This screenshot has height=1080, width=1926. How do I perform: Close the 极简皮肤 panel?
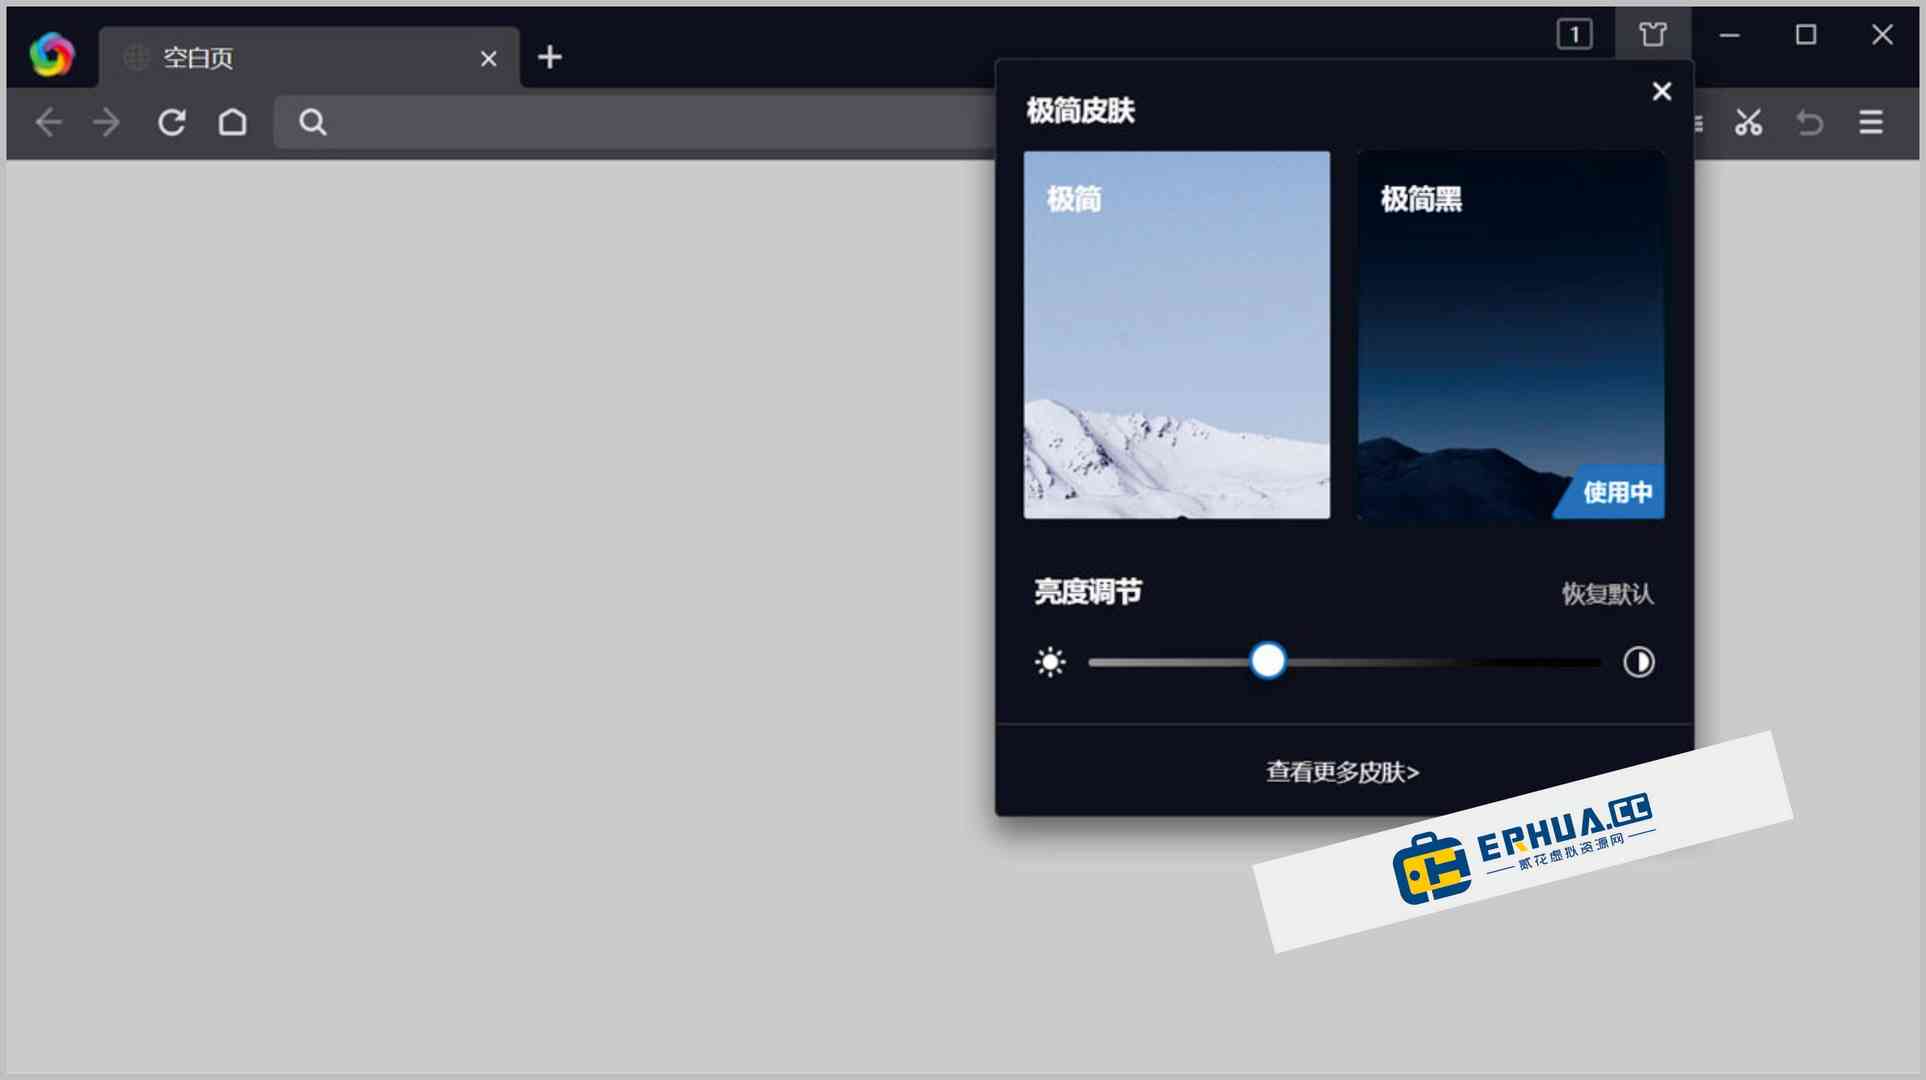pos(1662,91)
